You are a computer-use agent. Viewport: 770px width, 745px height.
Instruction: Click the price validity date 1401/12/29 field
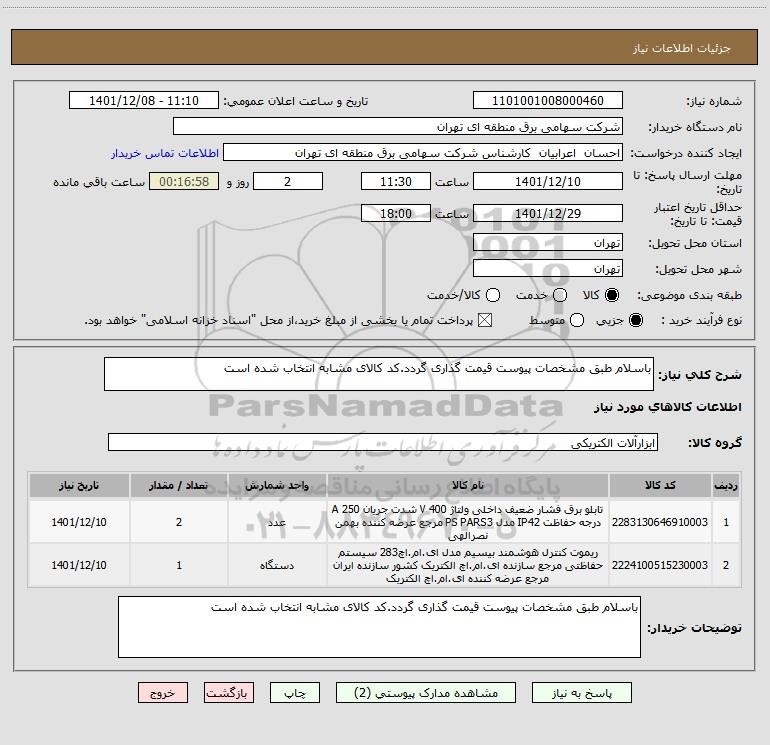[548, 213]
